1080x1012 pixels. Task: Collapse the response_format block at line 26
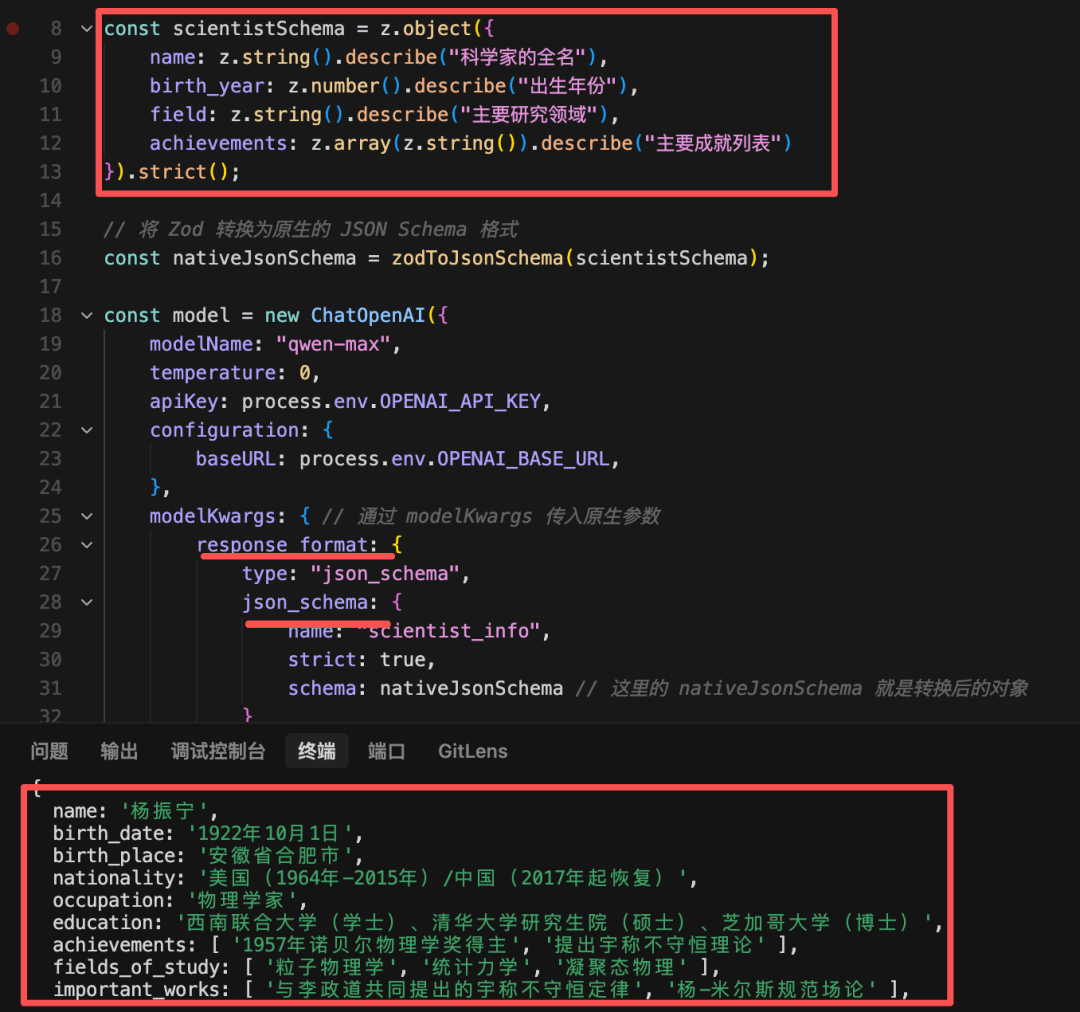tap(87, 545)
